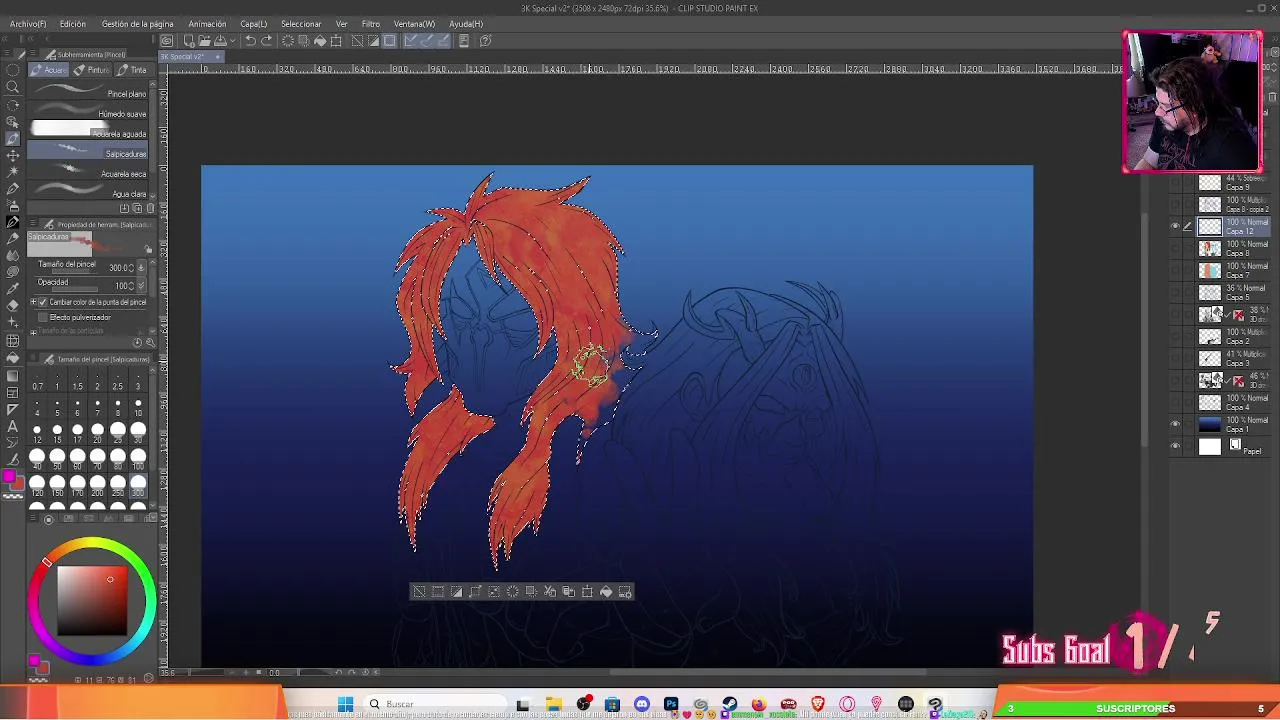This screenshot has height=720, width=1280.
Task: Open Filtro menu
Action: point(371,24)
